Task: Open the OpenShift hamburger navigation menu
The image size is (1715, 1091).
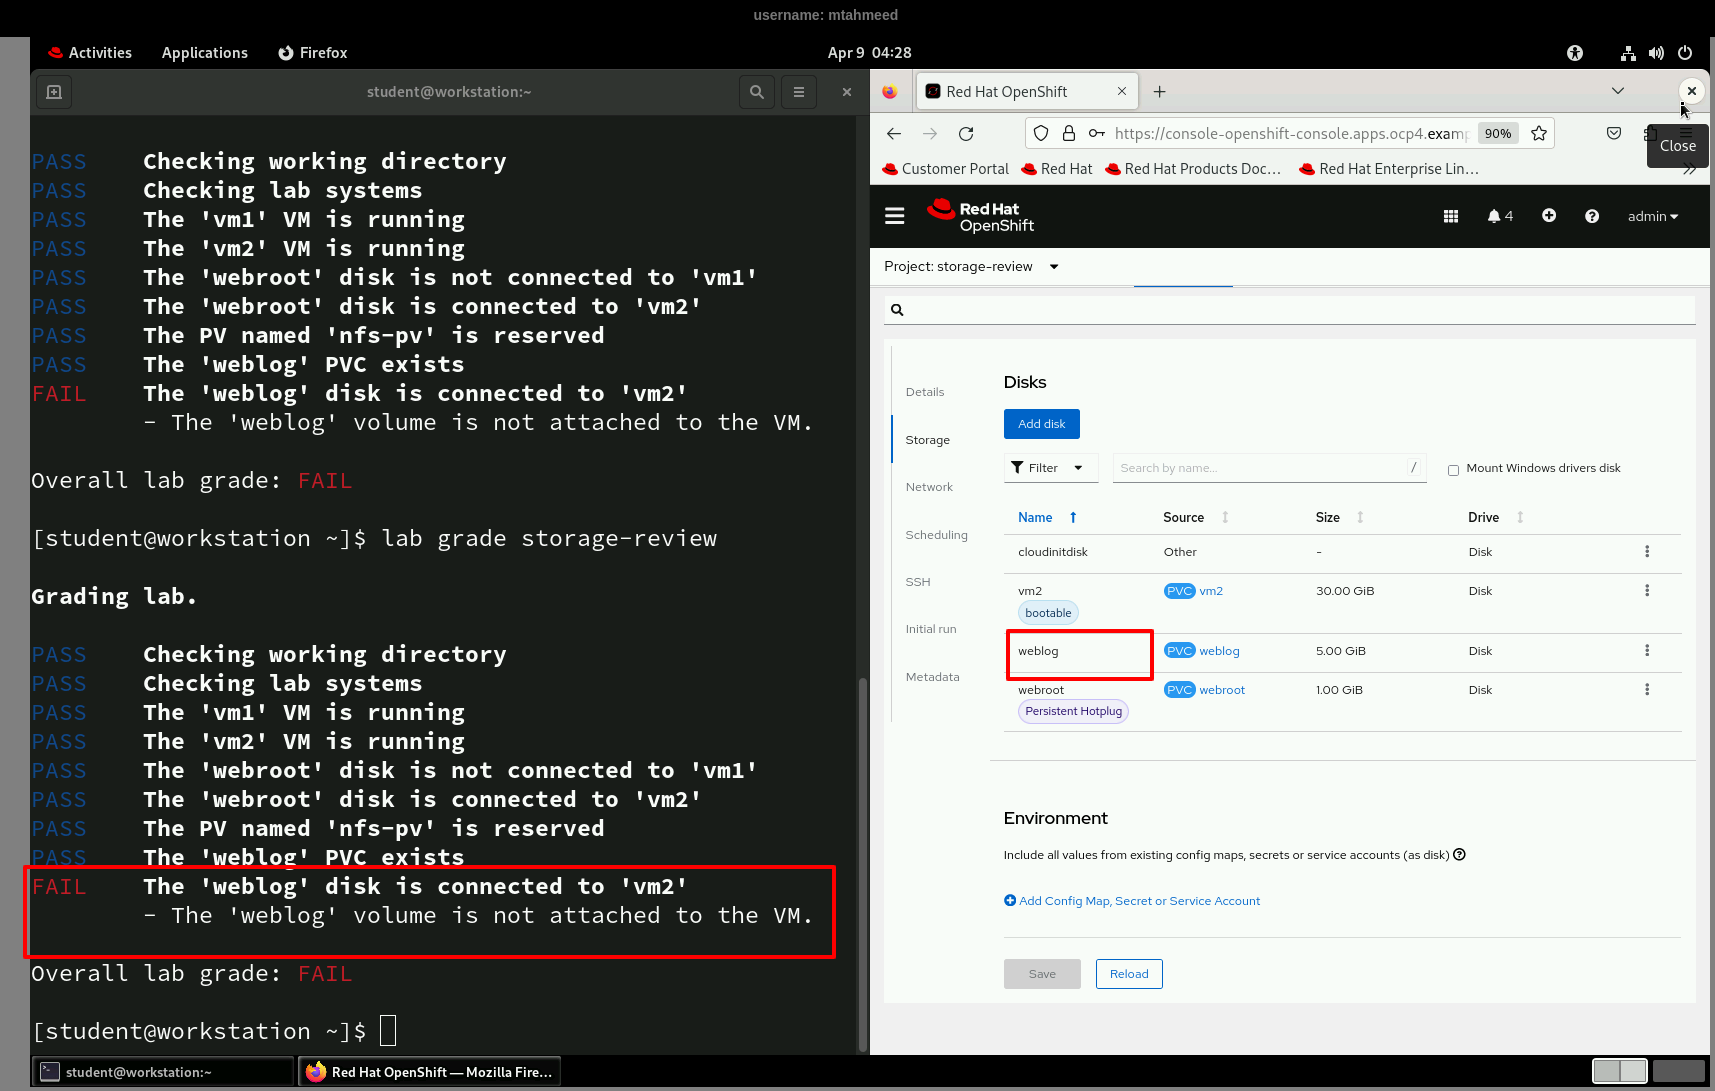Action: point(895,216)
